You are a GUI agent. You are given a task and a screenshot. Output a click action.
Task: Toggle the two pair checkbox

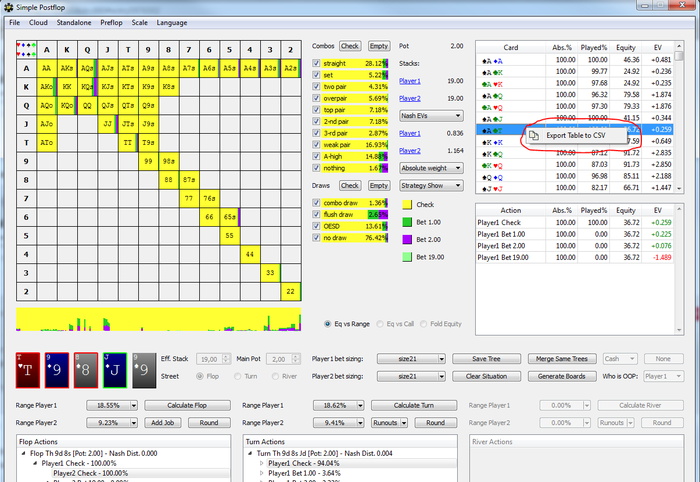317,87
